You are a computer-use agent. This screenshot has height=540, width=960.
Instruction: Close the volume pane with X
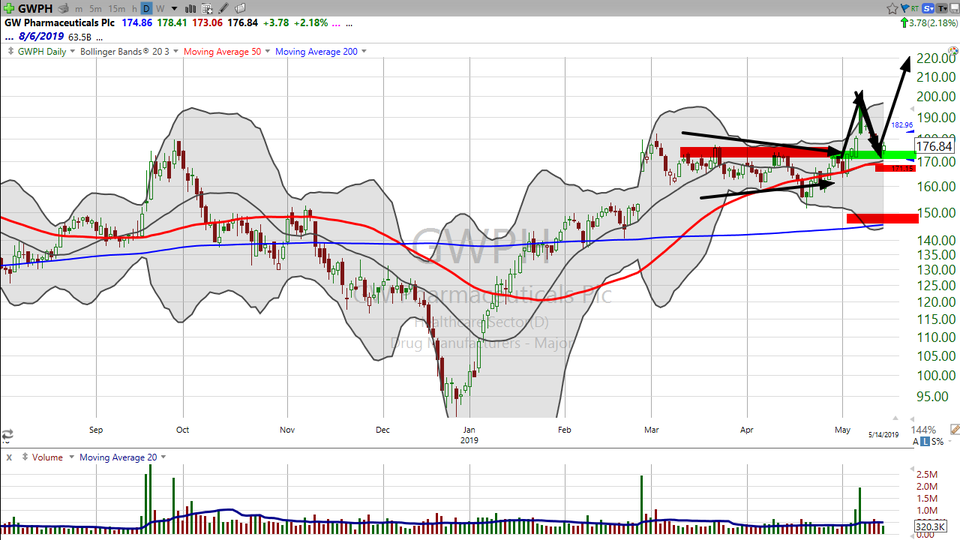click(x=9, y=457)
